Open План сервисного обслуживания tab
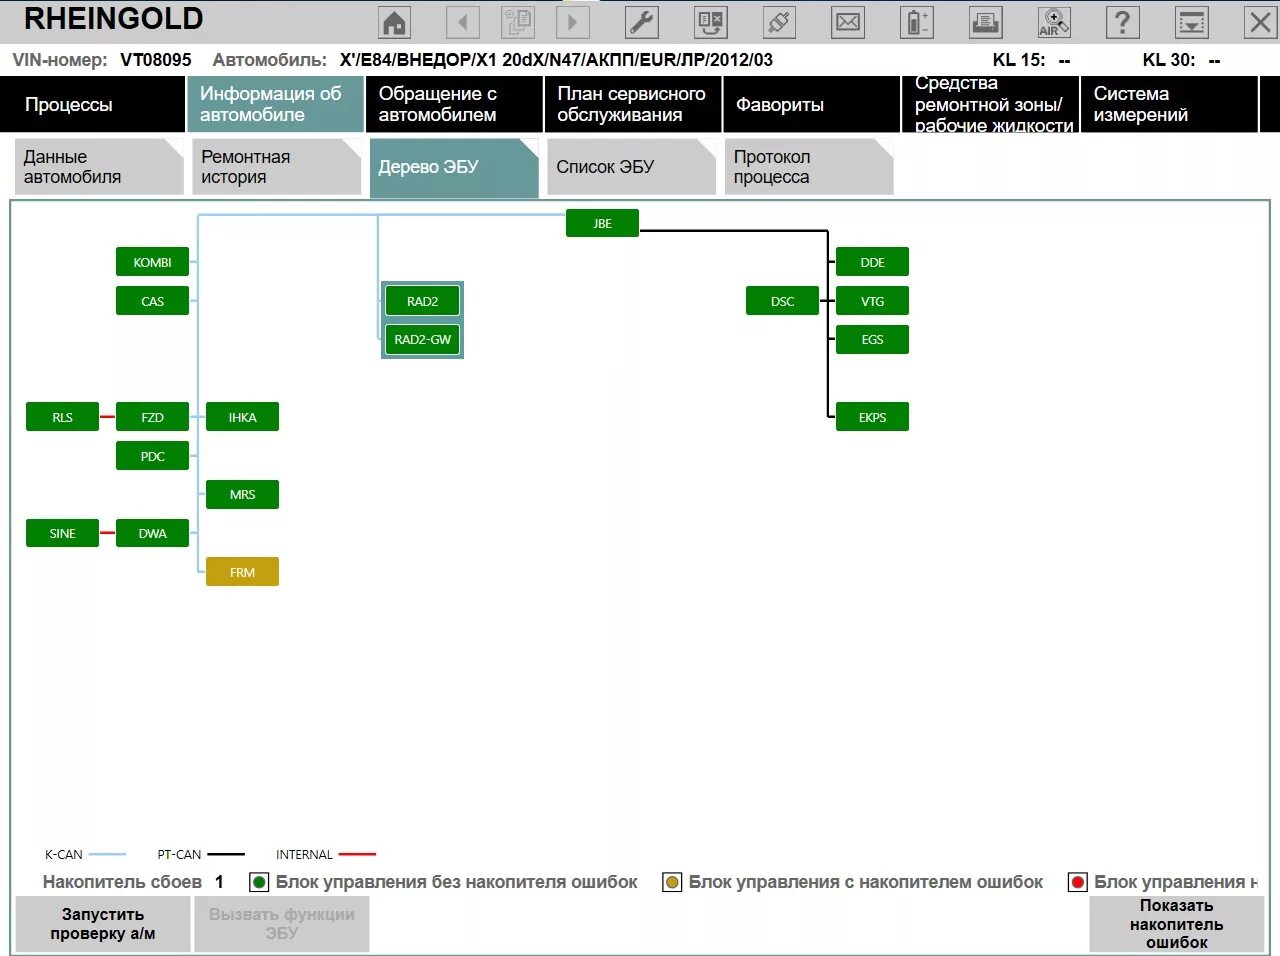Screen dimensions: 1280x956 point(633,104)
